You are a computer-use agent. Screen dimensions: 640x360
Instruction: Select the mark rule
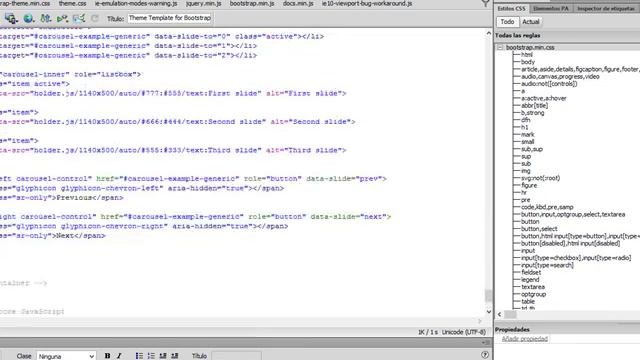click(x=527, y=135)
